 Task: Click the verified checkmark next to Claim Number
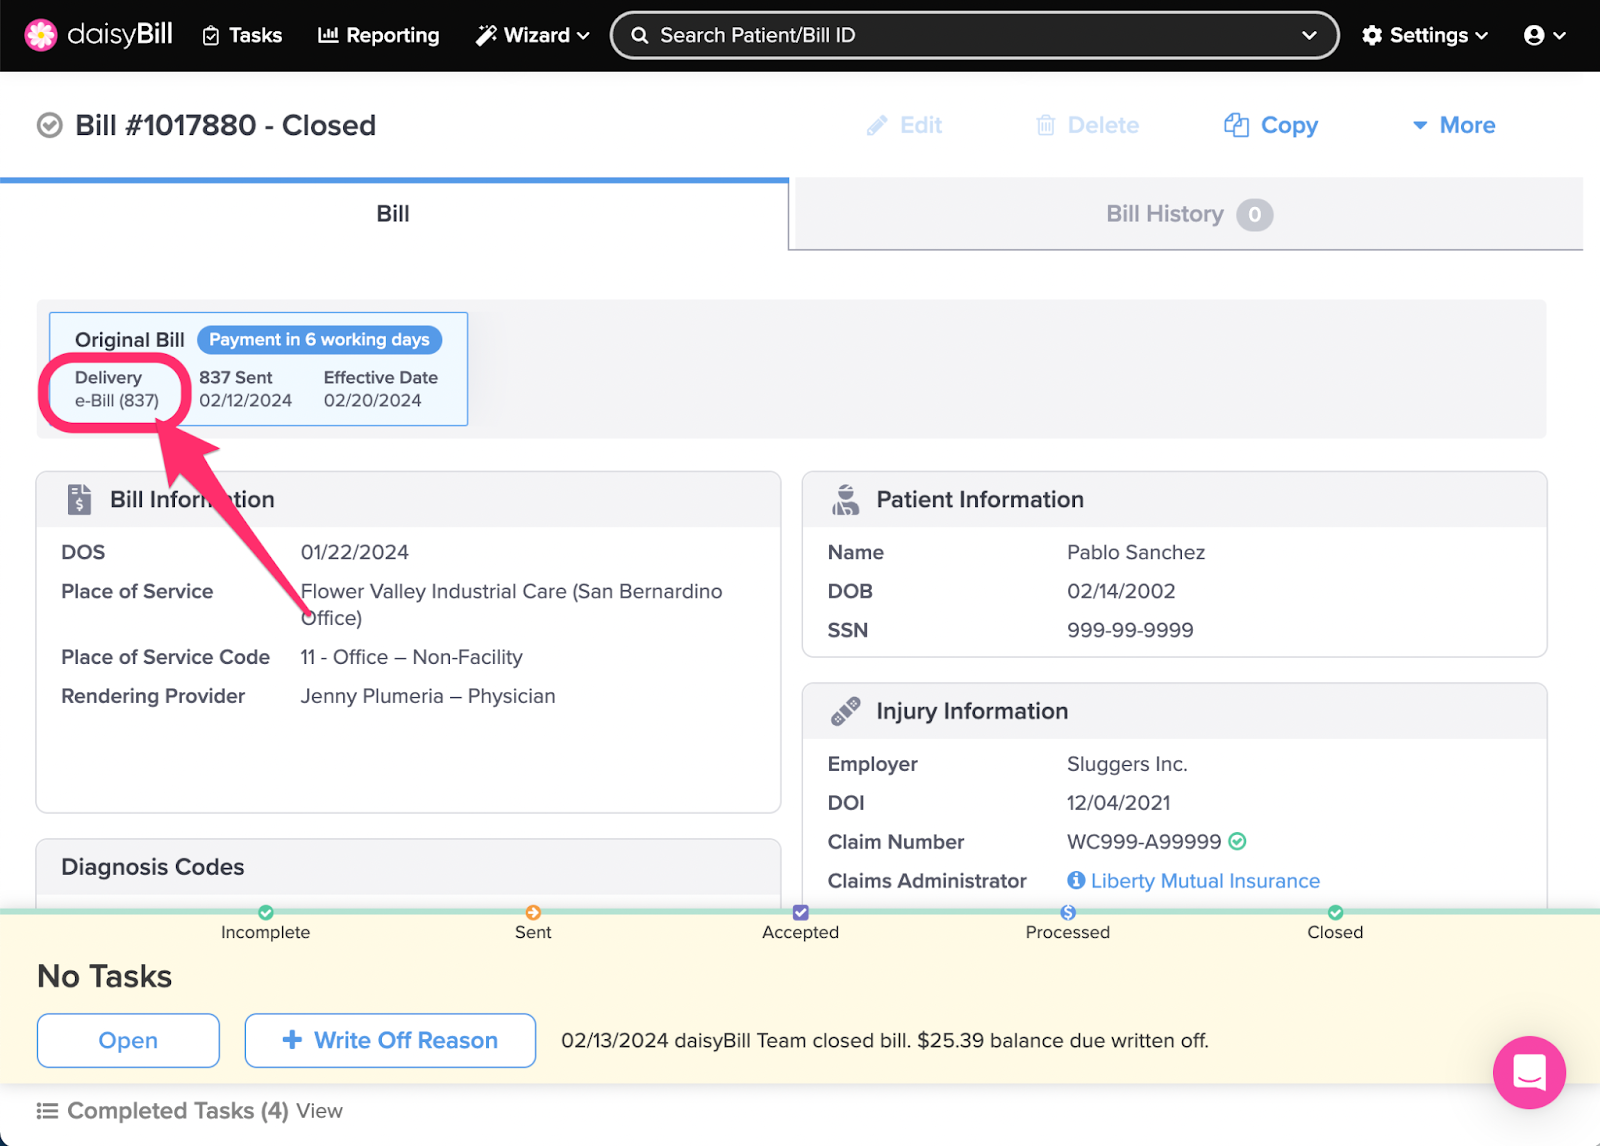point(1238,841)
